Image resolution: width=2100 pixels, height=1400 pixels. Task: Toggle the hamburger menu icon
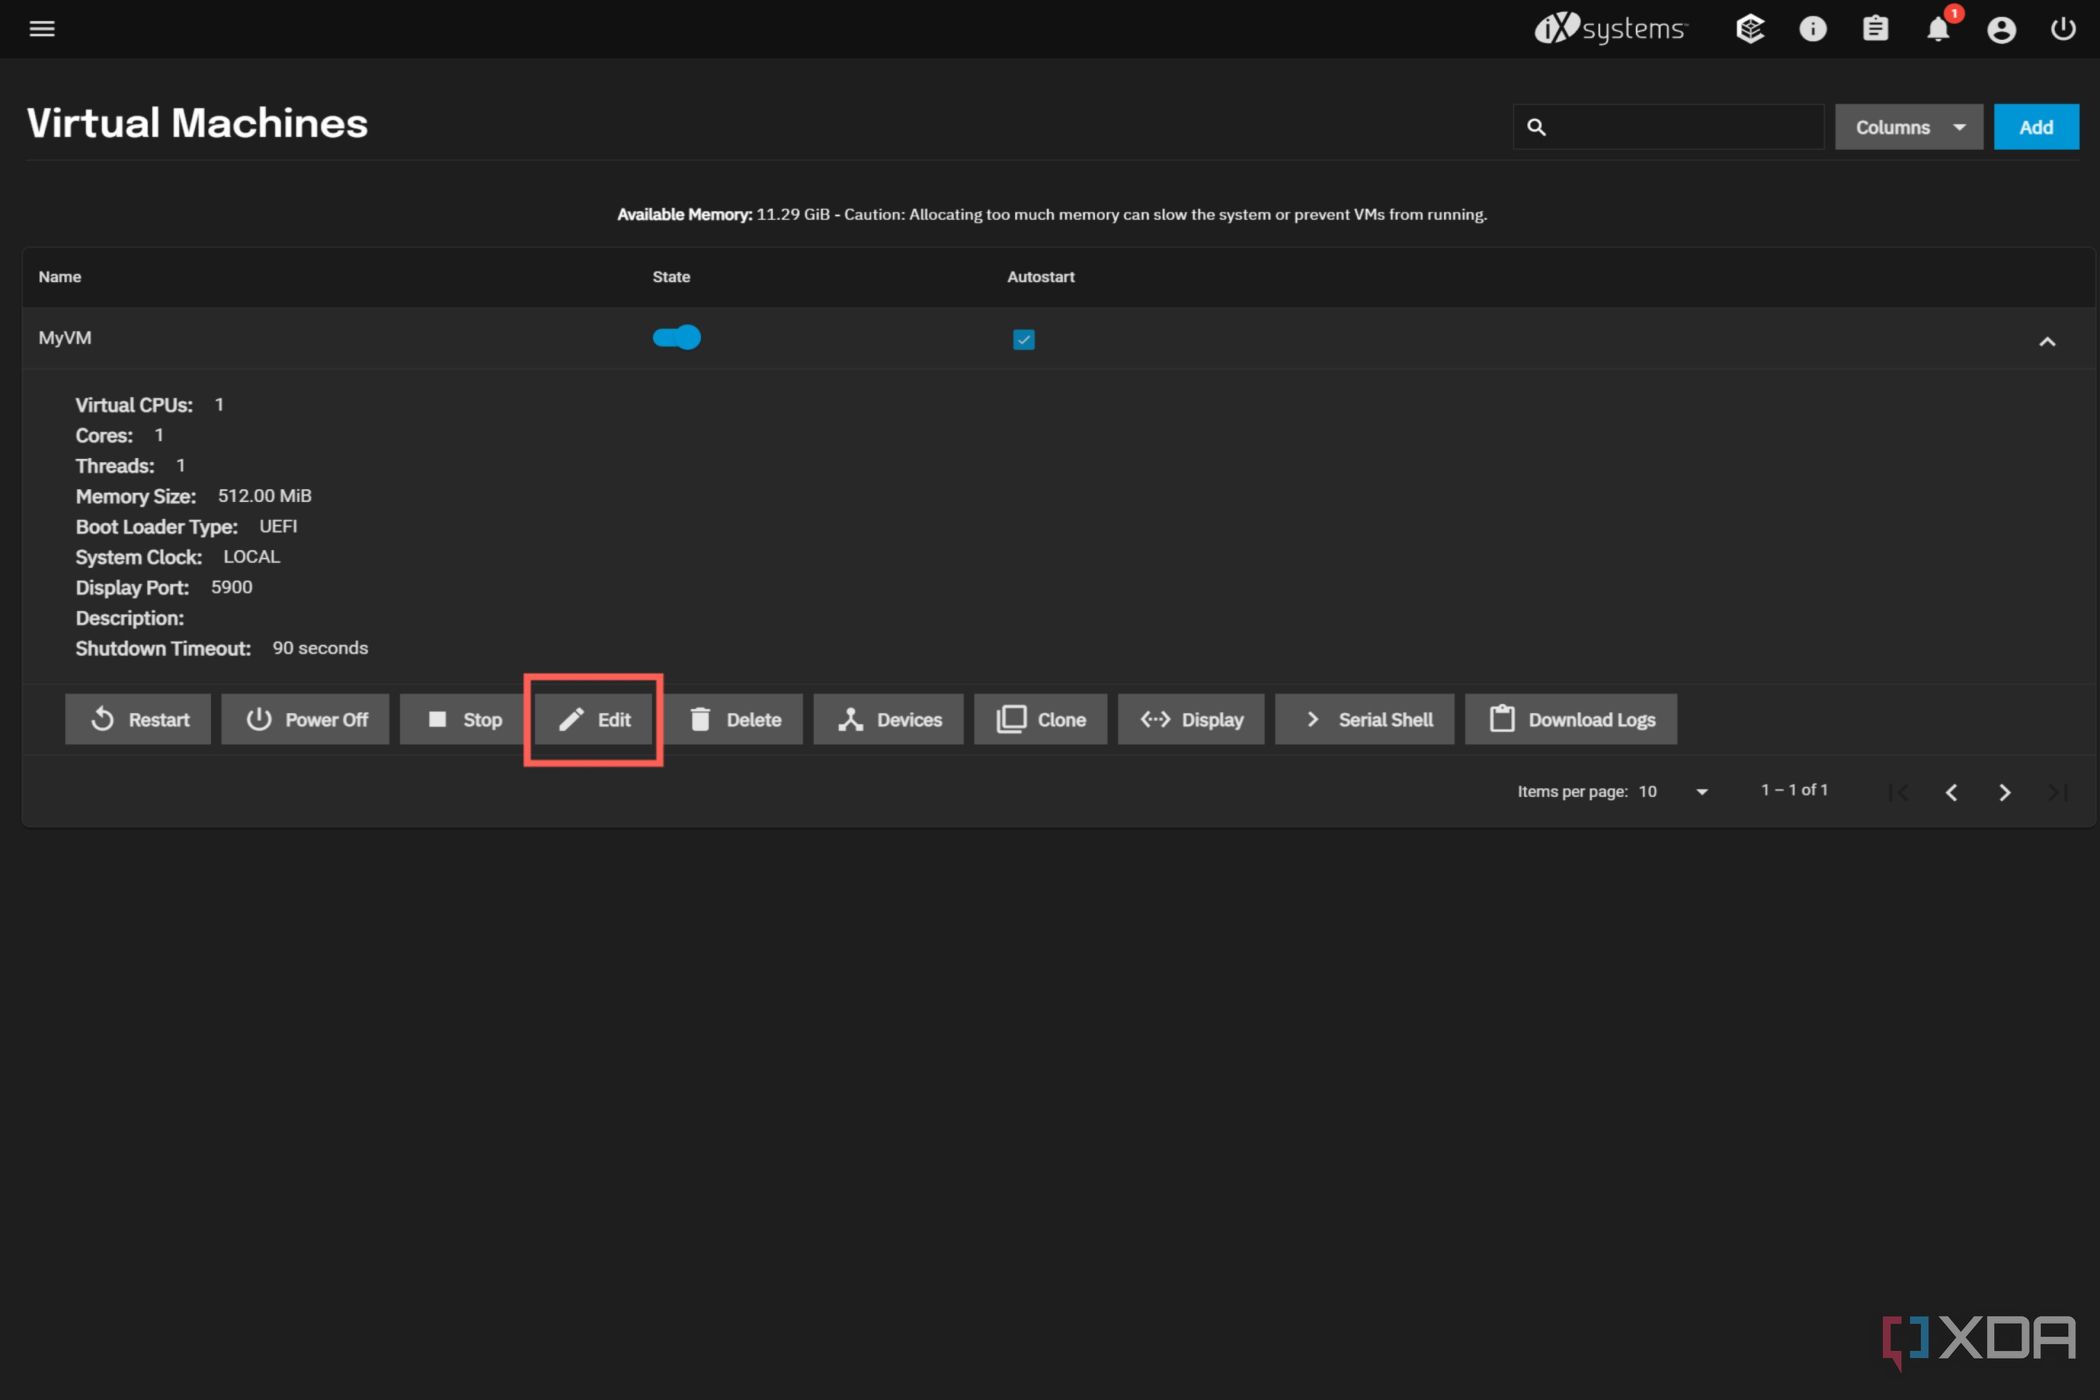coord(42,27)
